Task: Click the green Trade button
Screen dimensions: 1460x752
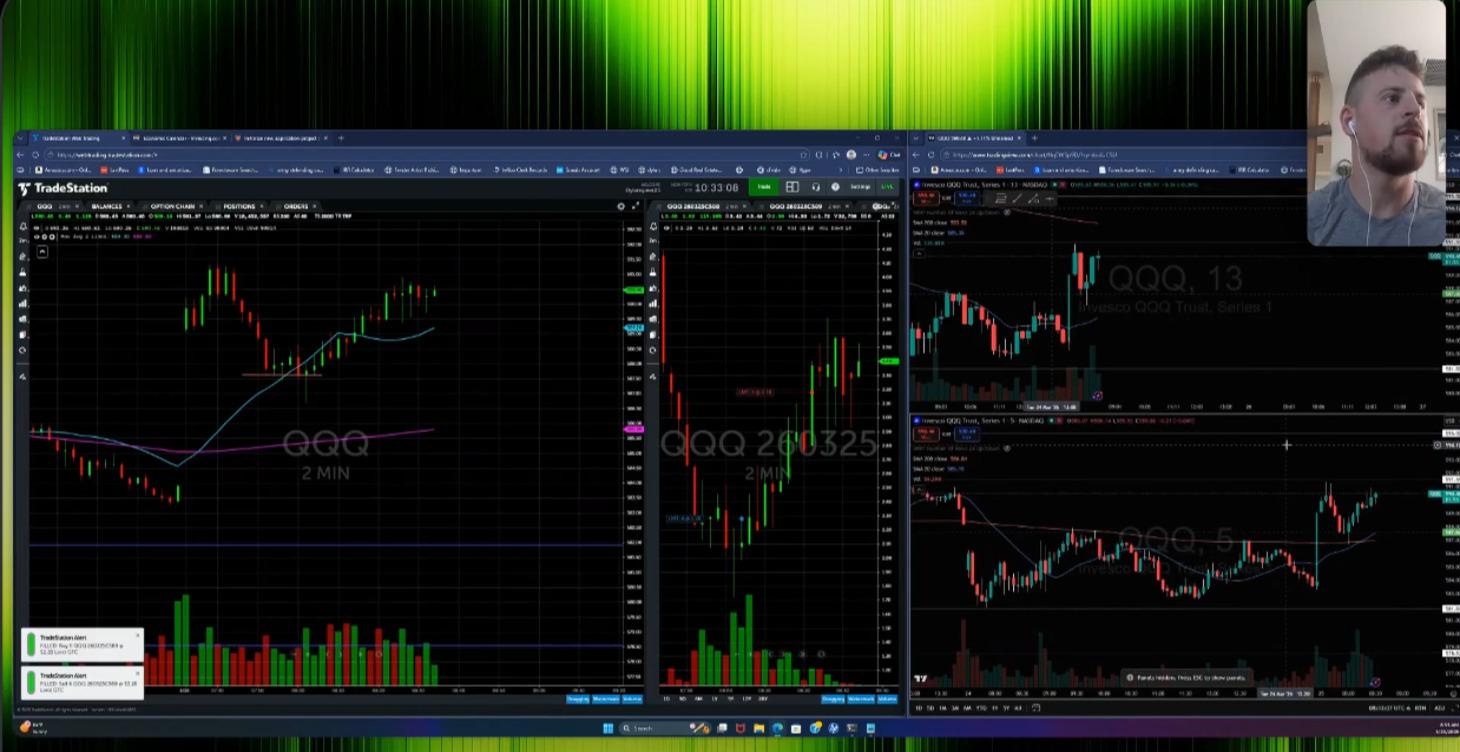Action: (764, 187)
